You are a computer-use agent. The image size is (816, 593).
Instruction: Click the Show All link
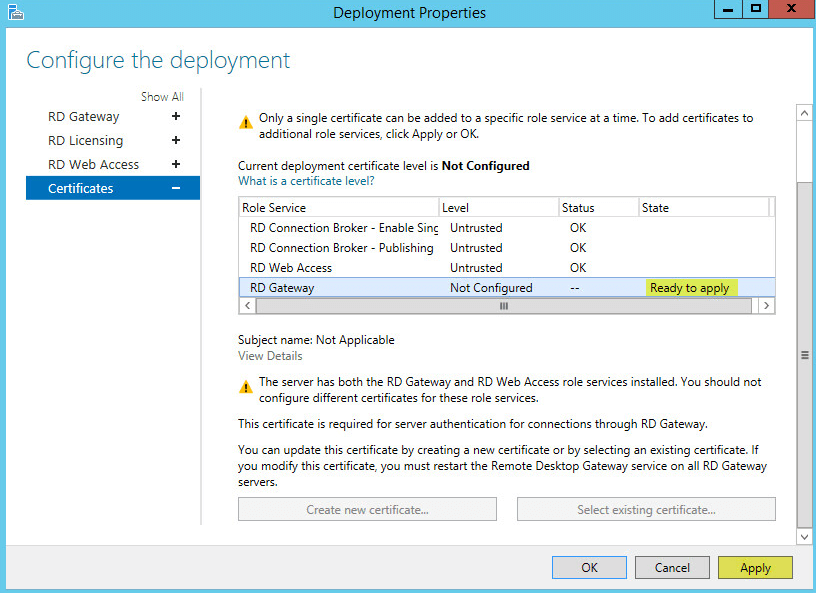click(x=162, y=96)
